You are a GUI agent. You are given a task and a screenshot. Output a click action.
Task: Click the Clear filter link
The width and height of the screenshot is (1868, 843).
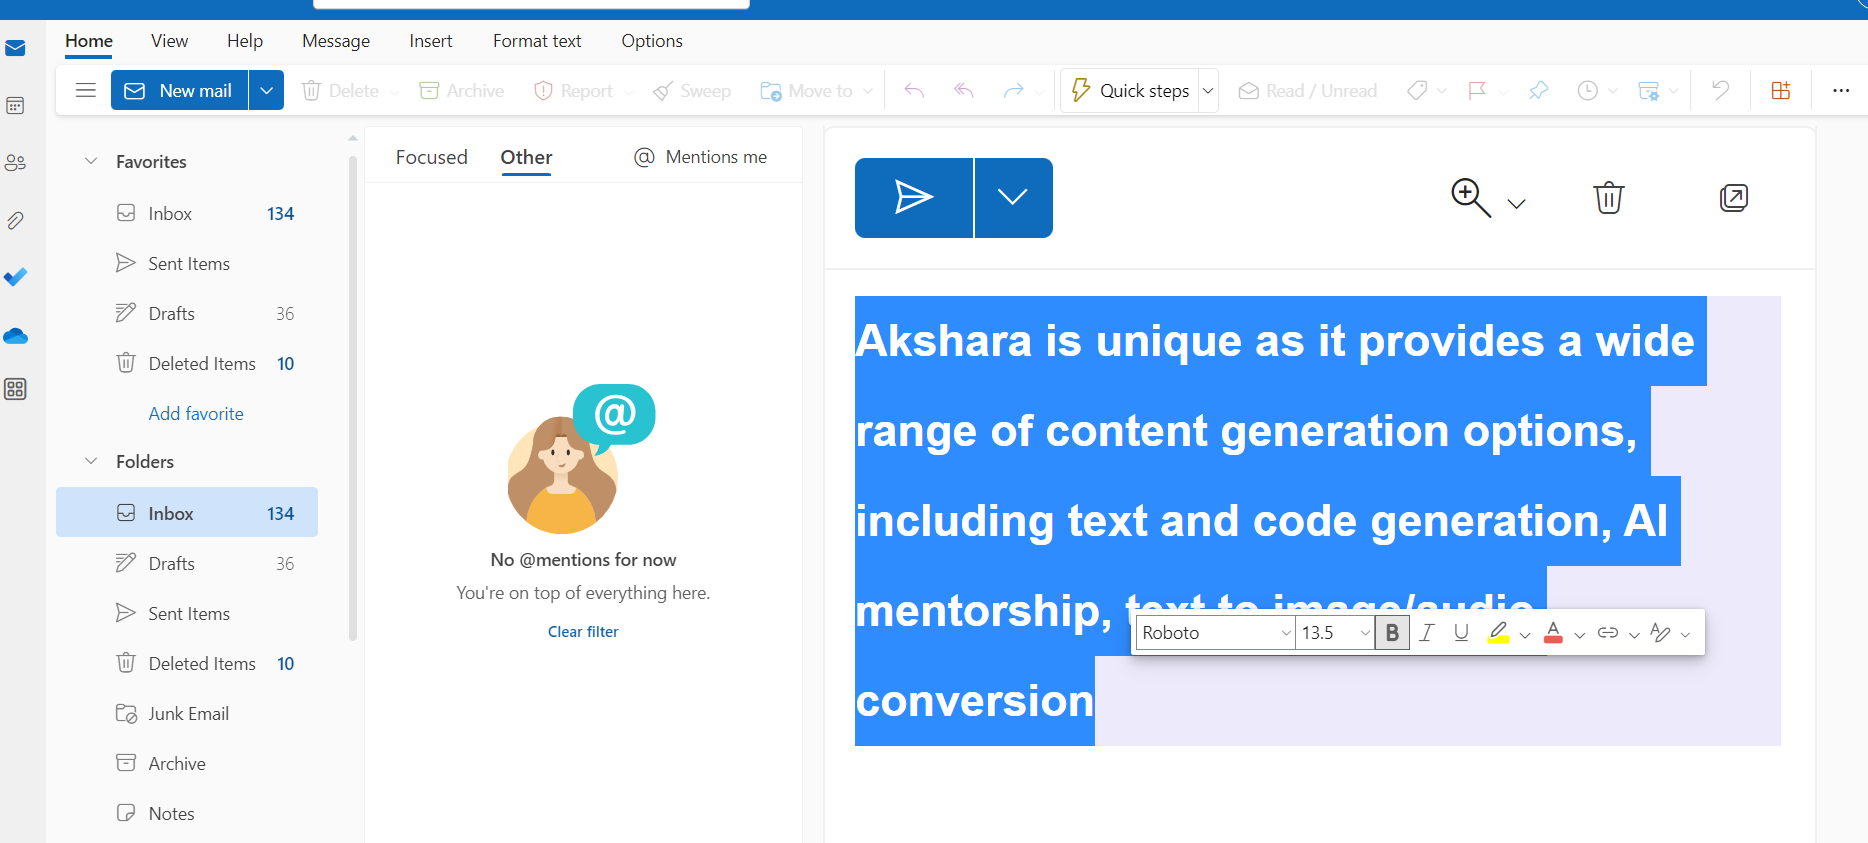pyautogui.click(x=583, y=632)
